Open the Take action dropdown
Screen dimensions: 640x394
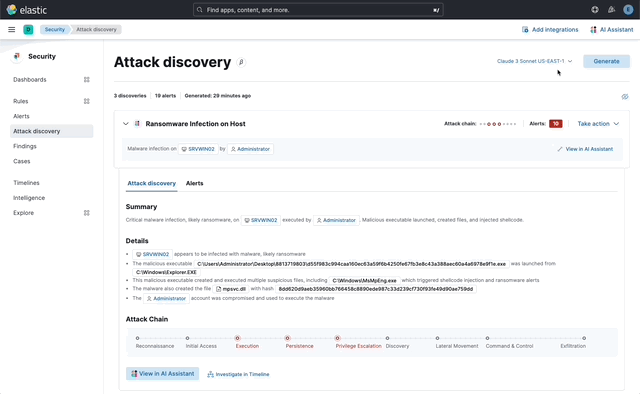(598, 124)
